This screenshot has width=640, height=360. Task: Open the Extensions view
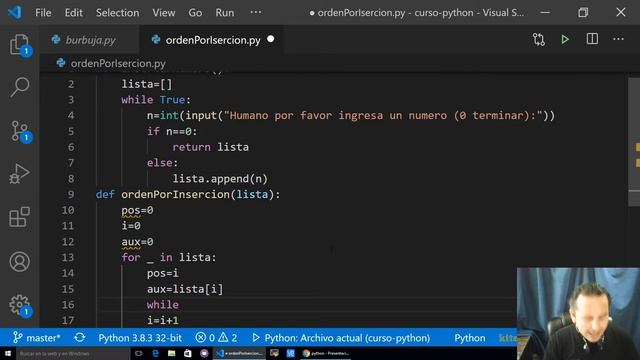point(19,217)
